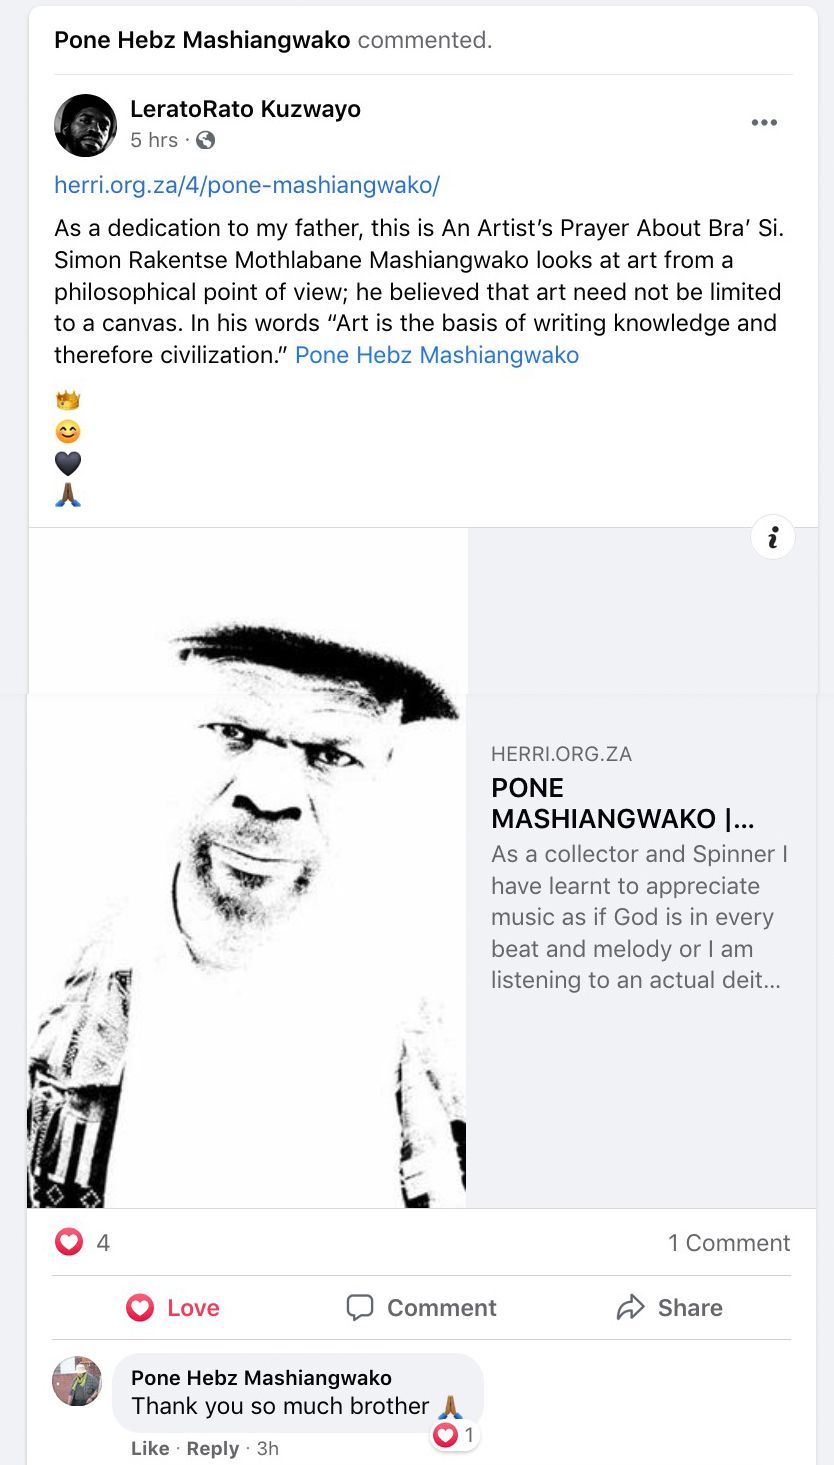
Task: Open LeratoRato Kuzwayo's profile name link
Action: [245, 109]
